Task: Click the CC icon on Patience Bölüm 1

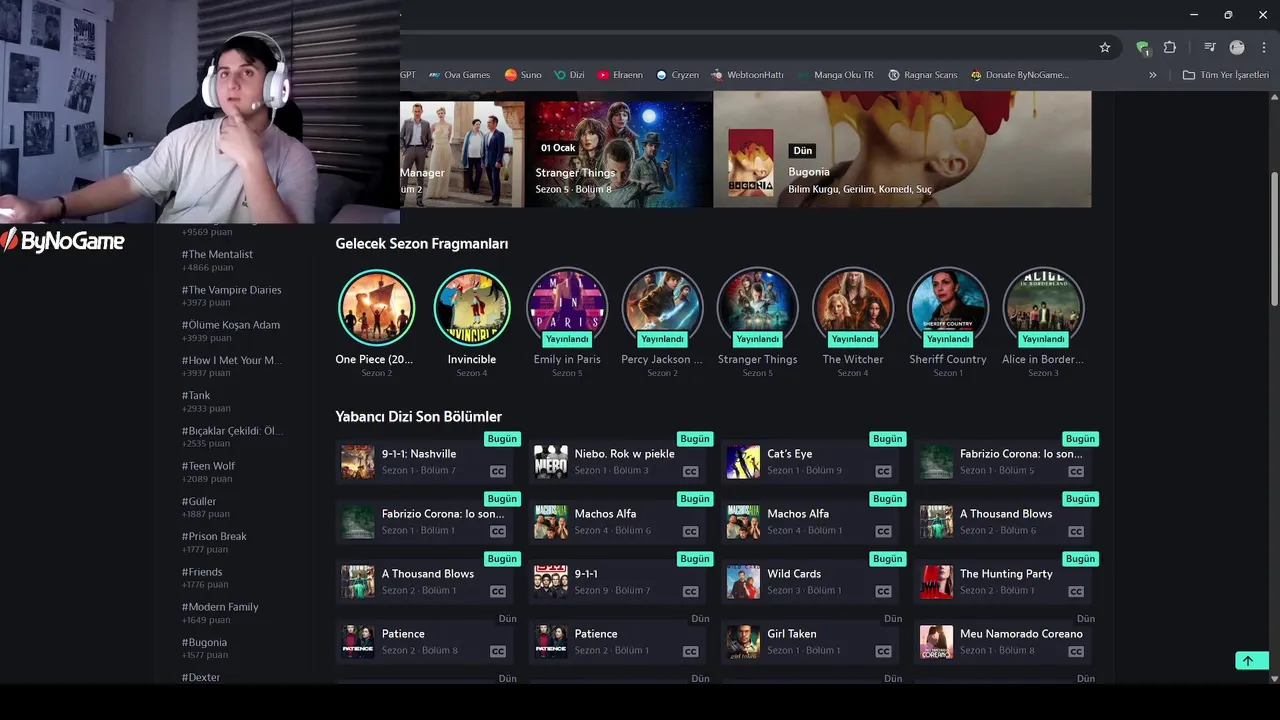Action: pyautogui.click(x=691, y=652)
